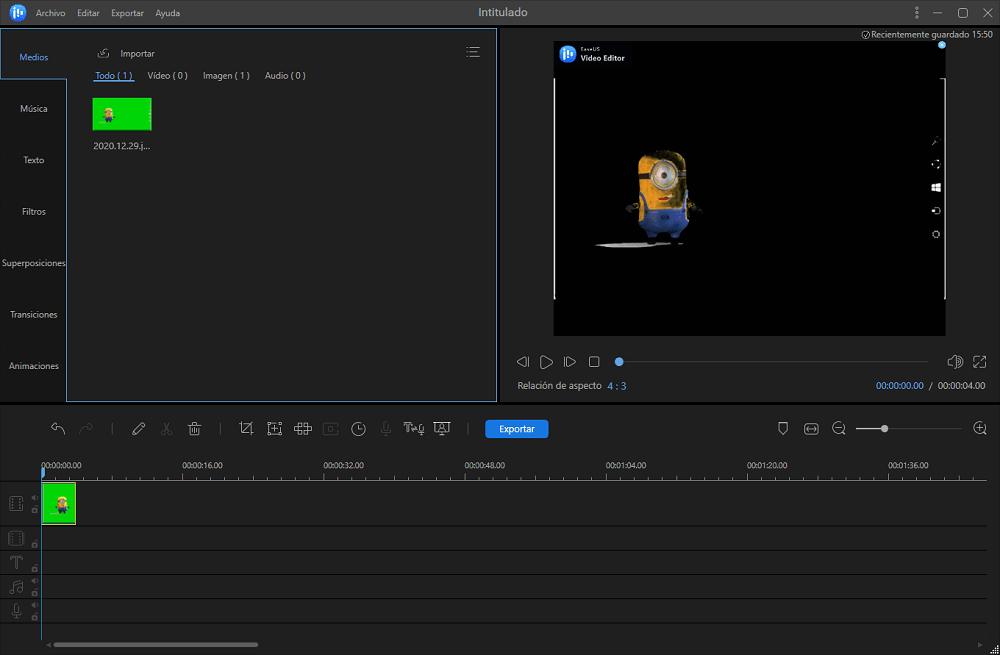Switch to the Vídeo ( 0 ) filter tab
The height and width of the screenshot is (655, 1000).
point(168,75)
